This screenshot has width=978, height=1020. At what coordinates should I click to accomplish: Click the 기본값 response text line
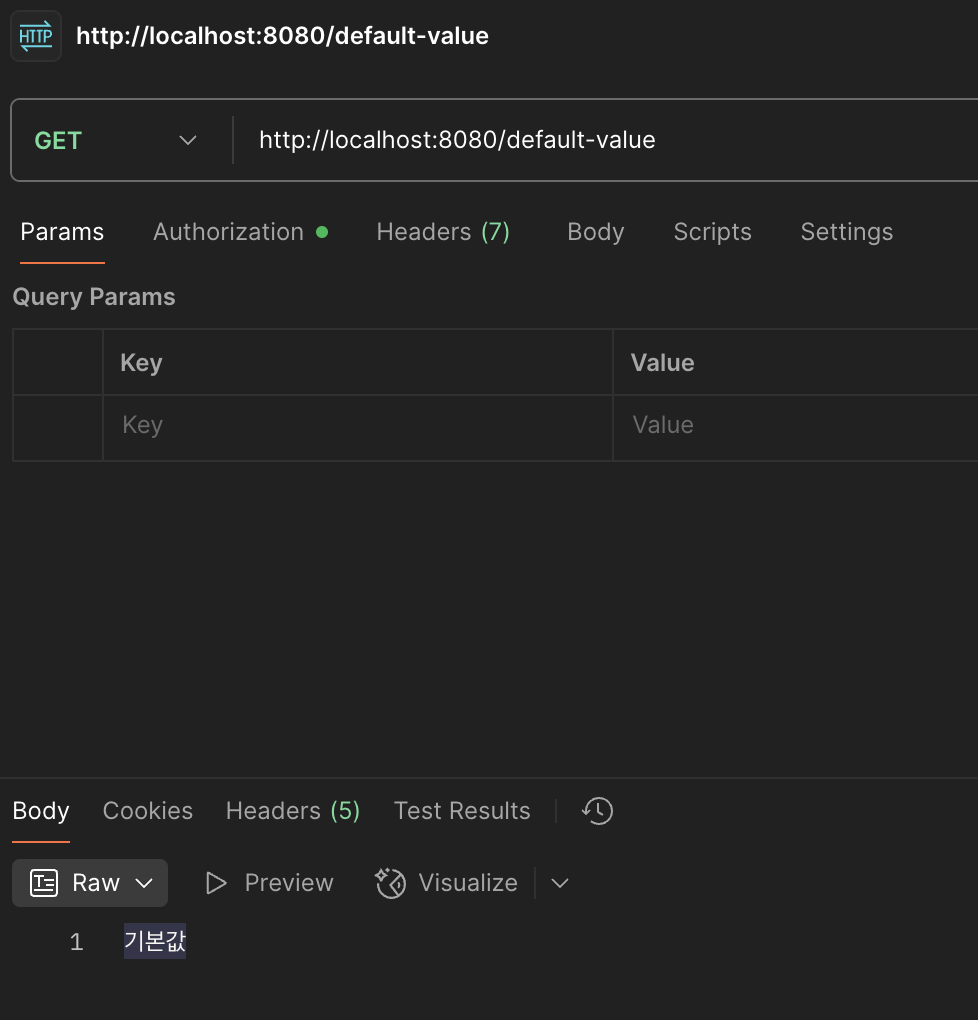155,942
